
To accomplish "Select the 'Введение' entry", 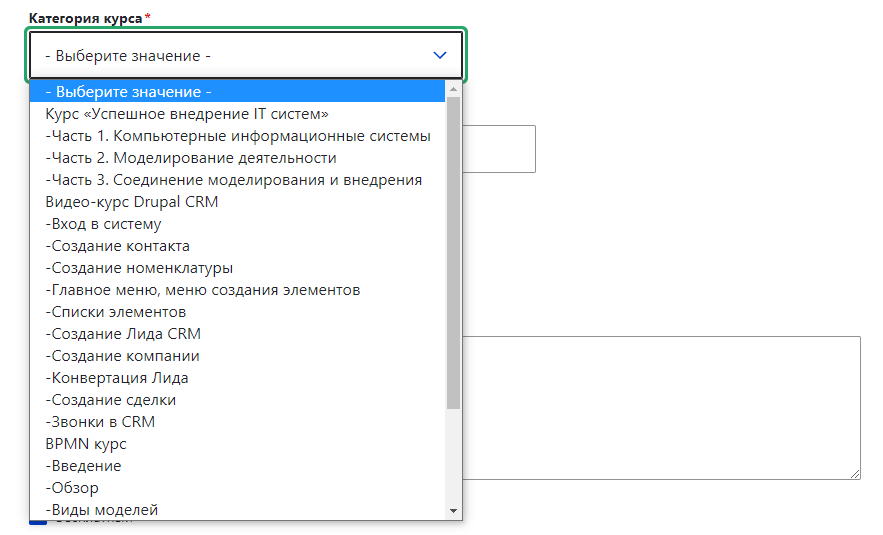I will click(237, 465).
